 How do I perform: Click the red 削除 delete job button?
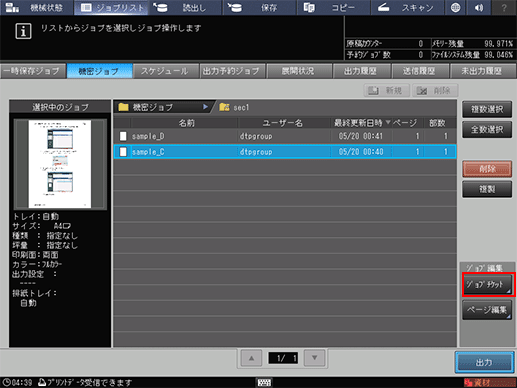coord(487,169)
